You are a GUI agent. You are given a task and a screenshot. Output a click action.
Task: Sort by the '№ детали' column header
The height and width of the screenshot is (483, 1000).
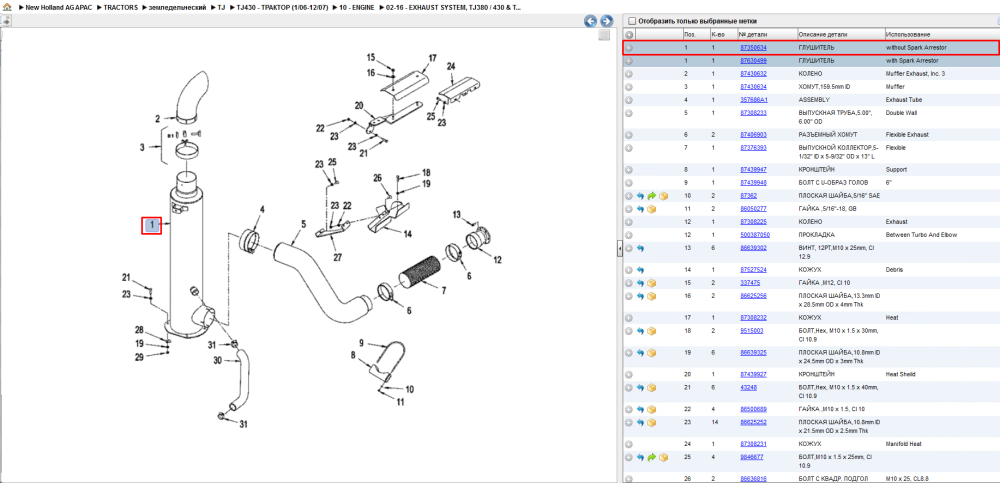click(754, 34)
